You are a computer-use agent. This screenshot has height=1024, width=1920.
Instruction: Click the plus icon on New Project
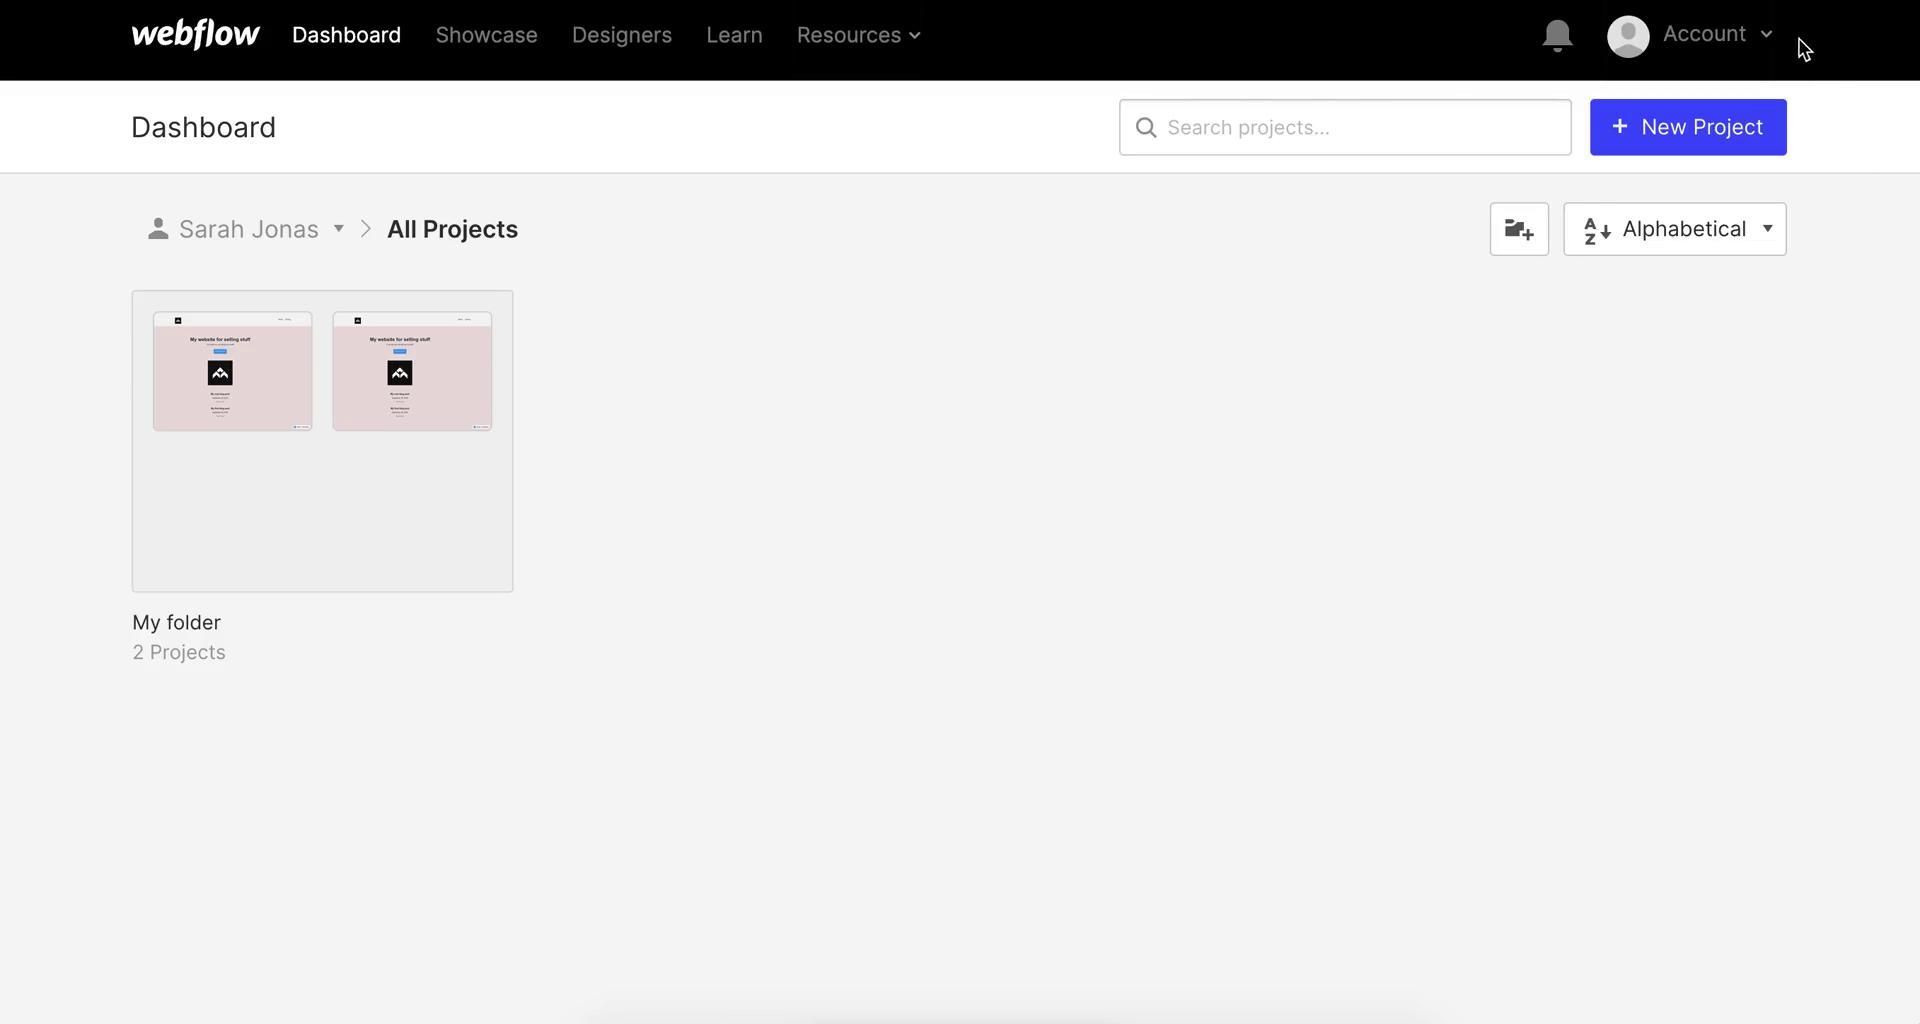pos(1619,127)
